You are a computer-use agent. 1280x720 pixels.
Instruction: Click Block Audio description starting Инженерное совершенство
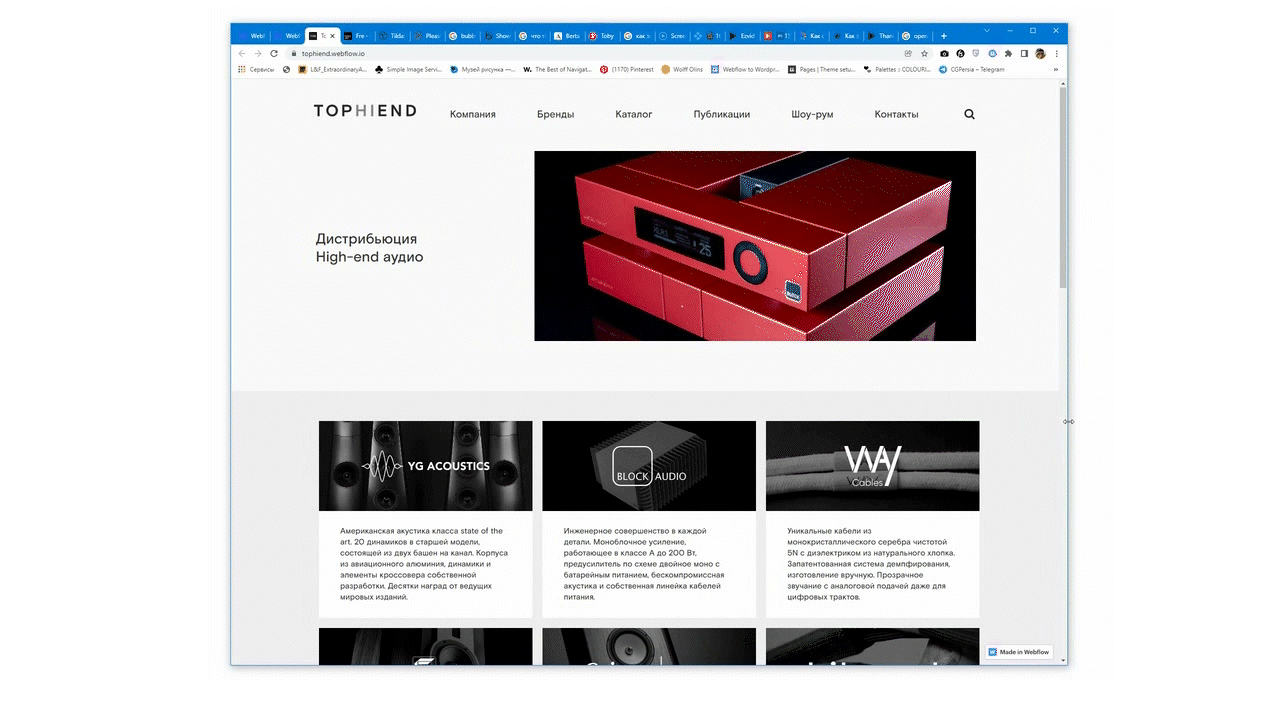tap(644, 564)
